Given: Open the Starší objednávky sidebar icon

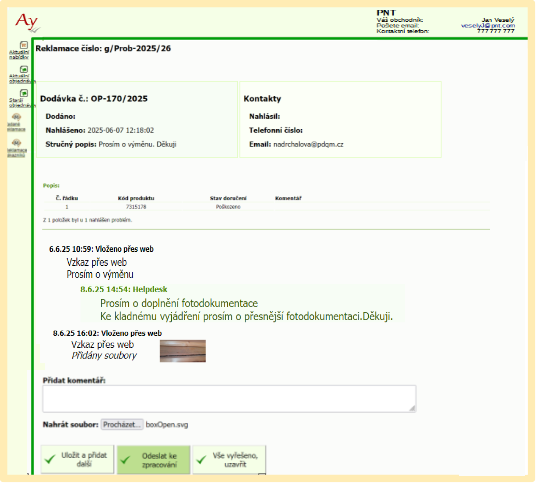Looking at the screenshot, I should pyautogui.click(x=24, y=93).
